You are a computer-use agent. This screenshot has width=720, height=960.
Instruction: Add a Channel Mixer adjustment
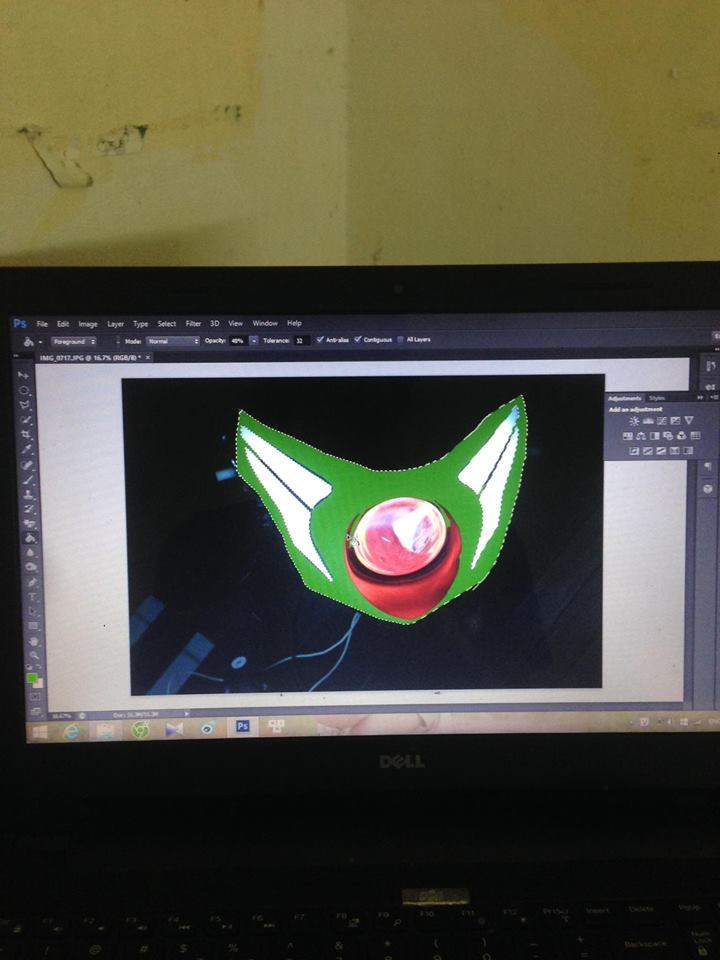click(x=681, y=436)
